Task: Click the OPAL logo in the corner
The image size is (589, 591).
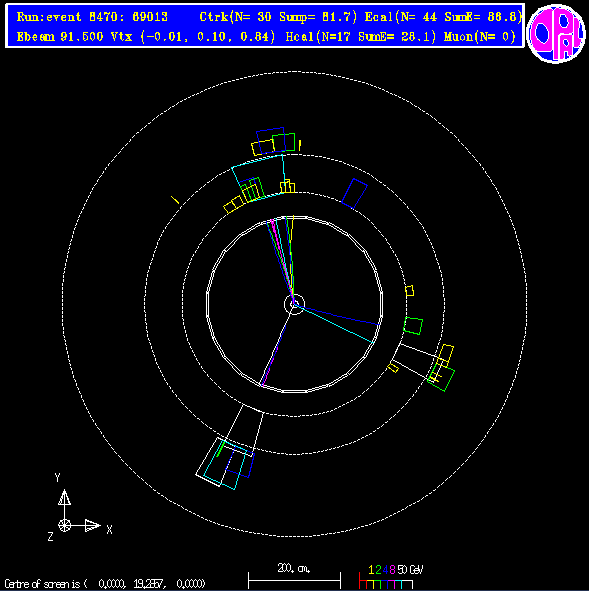Action: pos(556,34)
